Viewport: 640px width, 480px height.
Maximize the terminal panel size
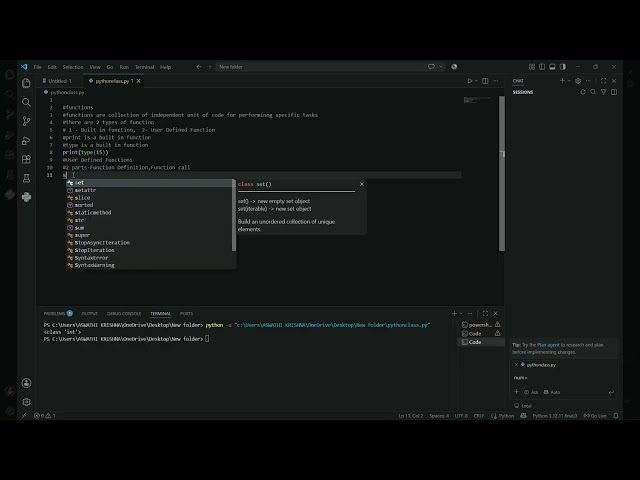pyautogui.click(x=485, y=313)
